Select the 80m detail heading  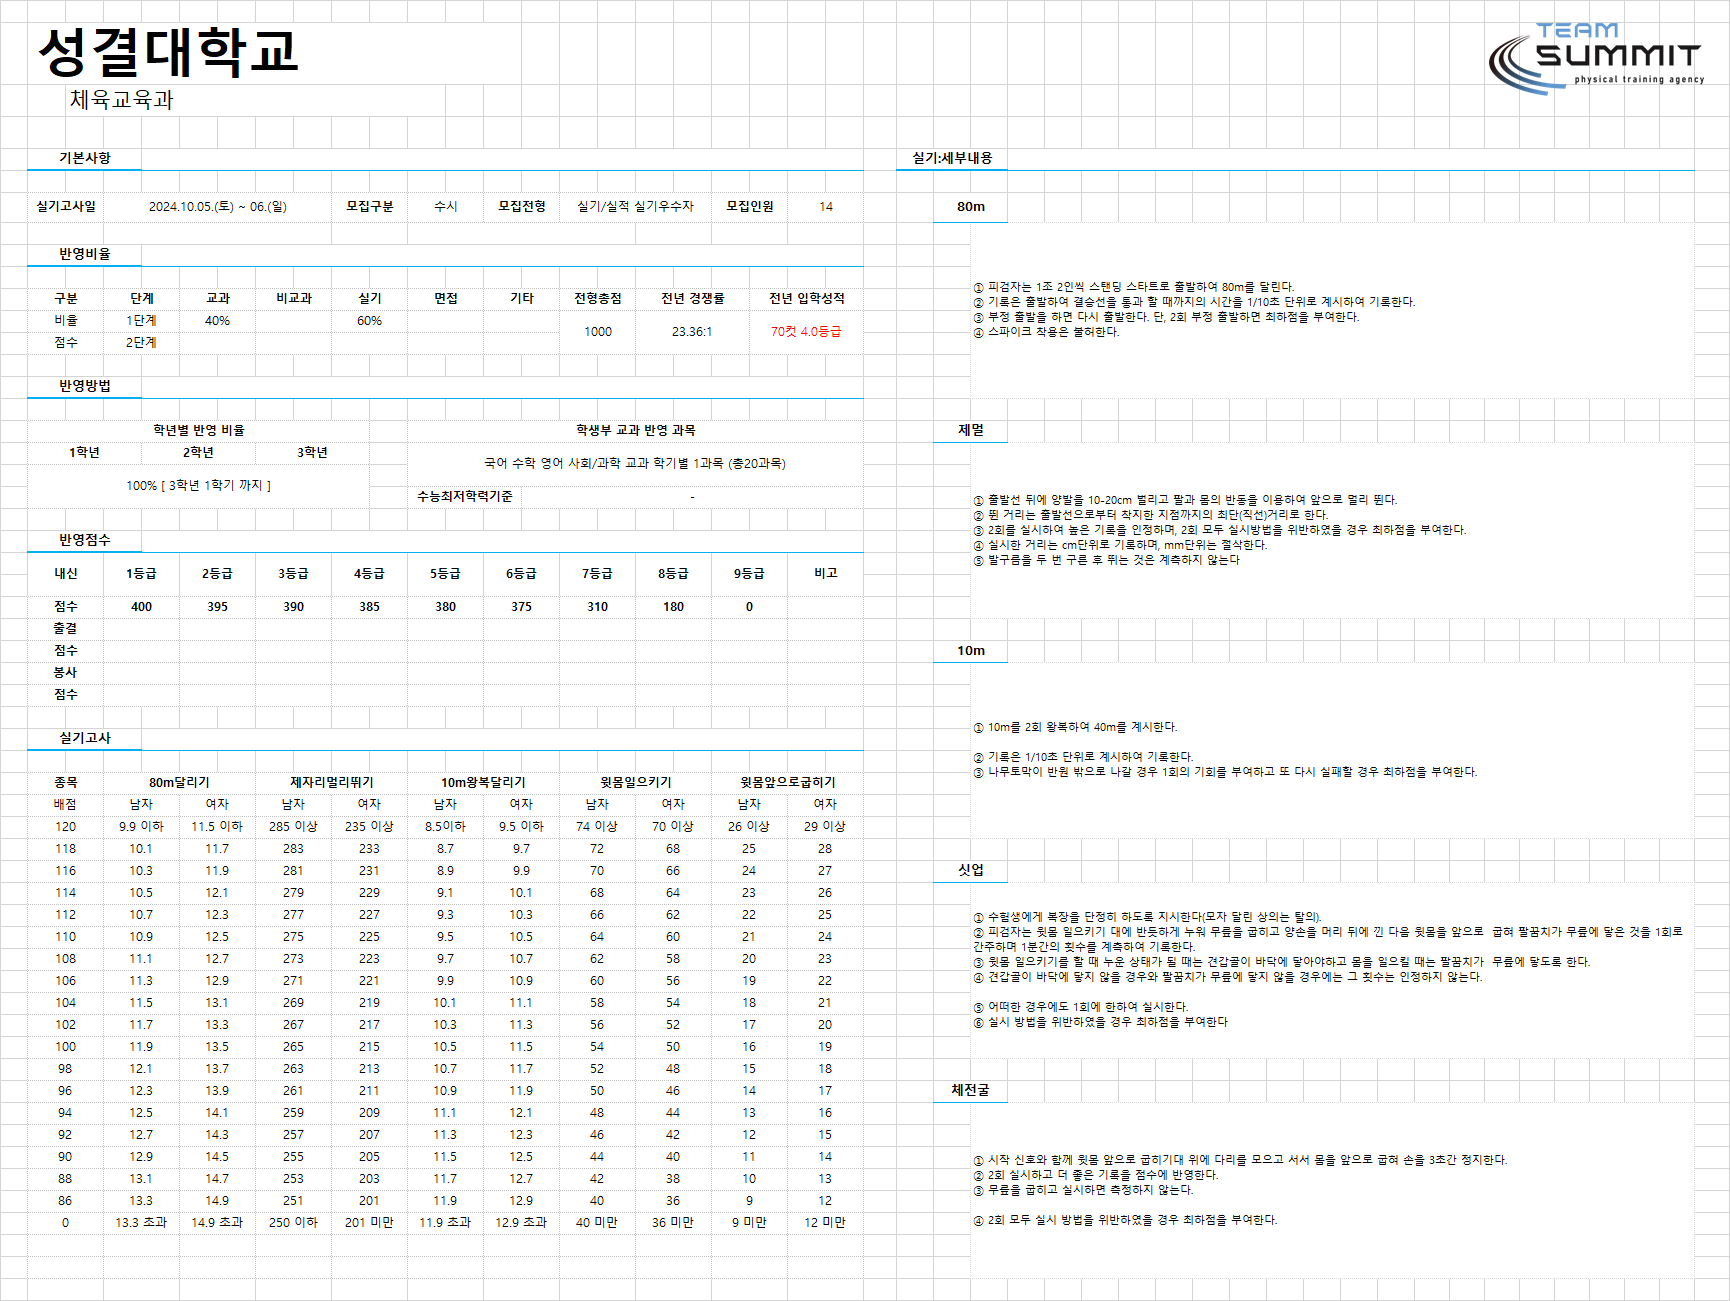click(970, 206)
